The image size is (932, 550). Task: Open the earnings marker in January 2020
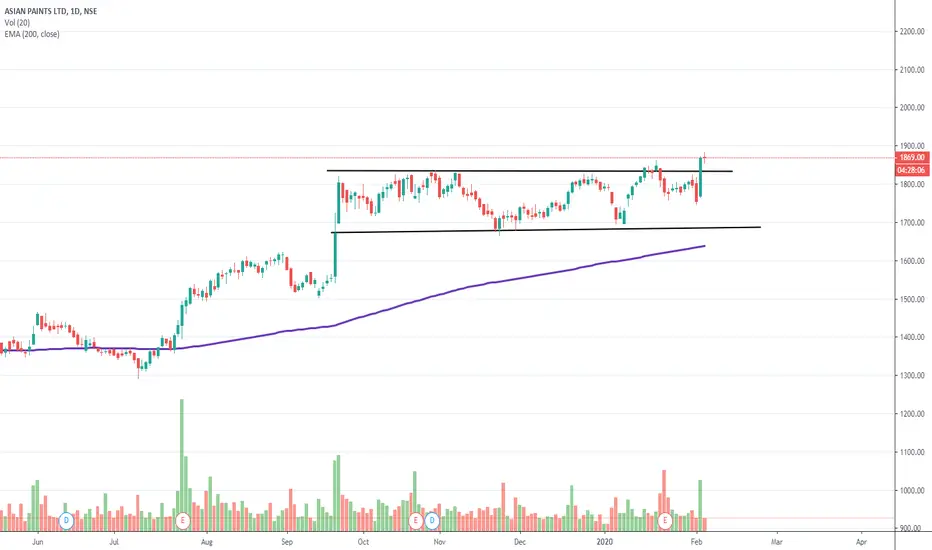pyautogui.click(x=665, y=521)
